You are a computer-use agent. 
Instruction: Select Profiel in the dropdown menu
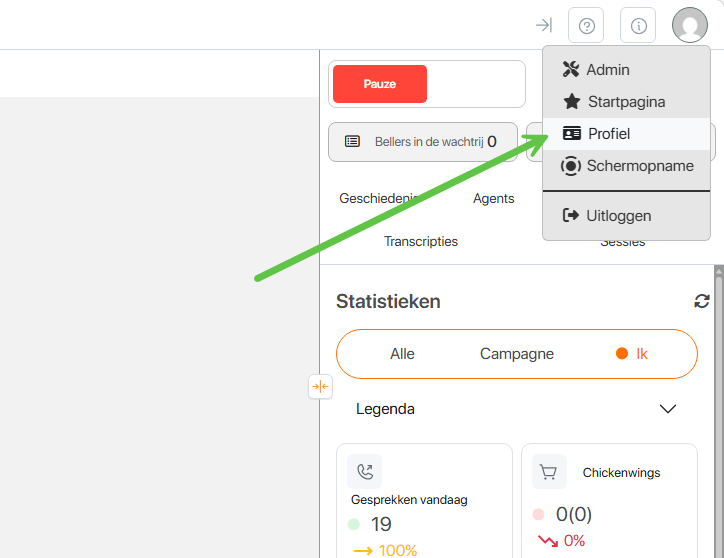pyautogui.click(x=609, y=134)
